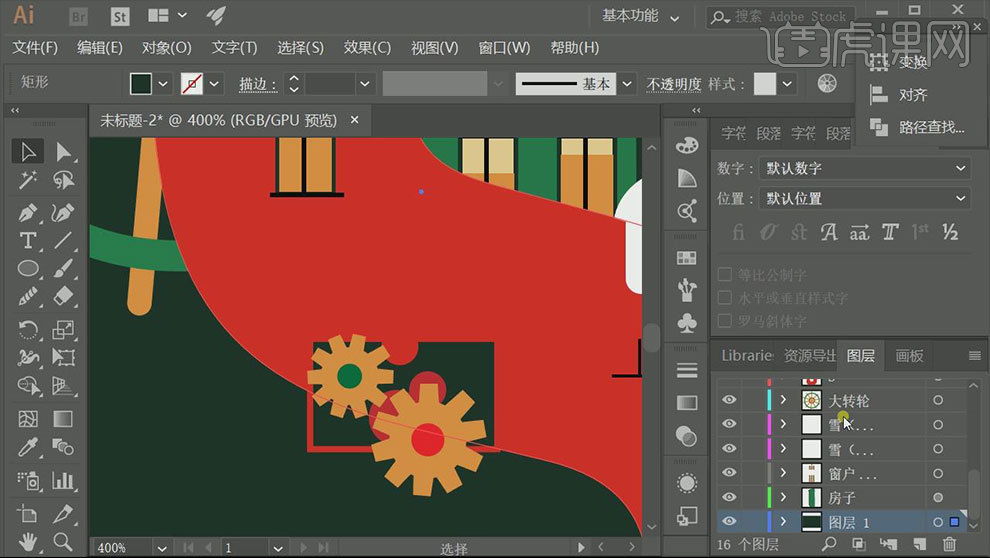The height and width of the screenshot is (558, 990).
Task: Select the Curvature tool
Action: click(63, 212)
